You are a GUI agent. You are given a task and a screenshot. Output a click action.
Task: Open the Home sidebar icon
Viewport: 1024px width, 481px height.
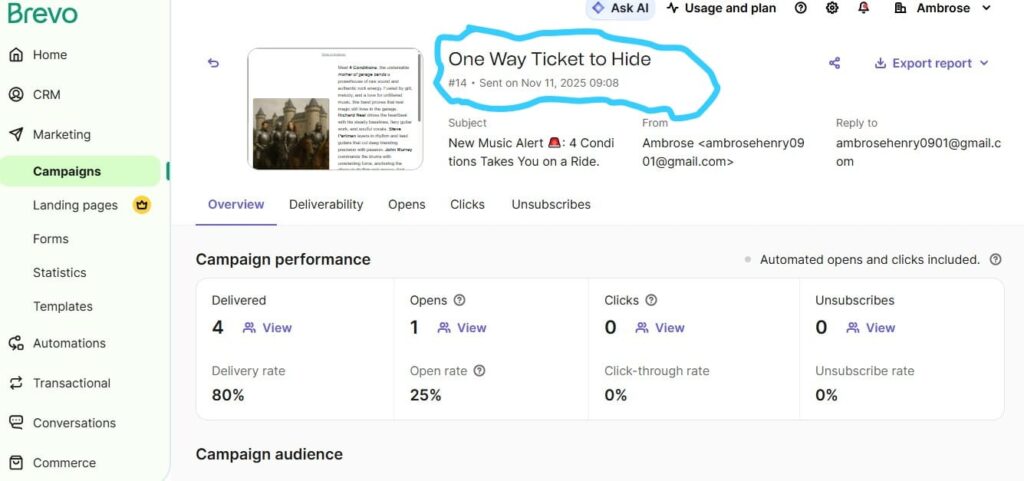(x=16, y=55)
